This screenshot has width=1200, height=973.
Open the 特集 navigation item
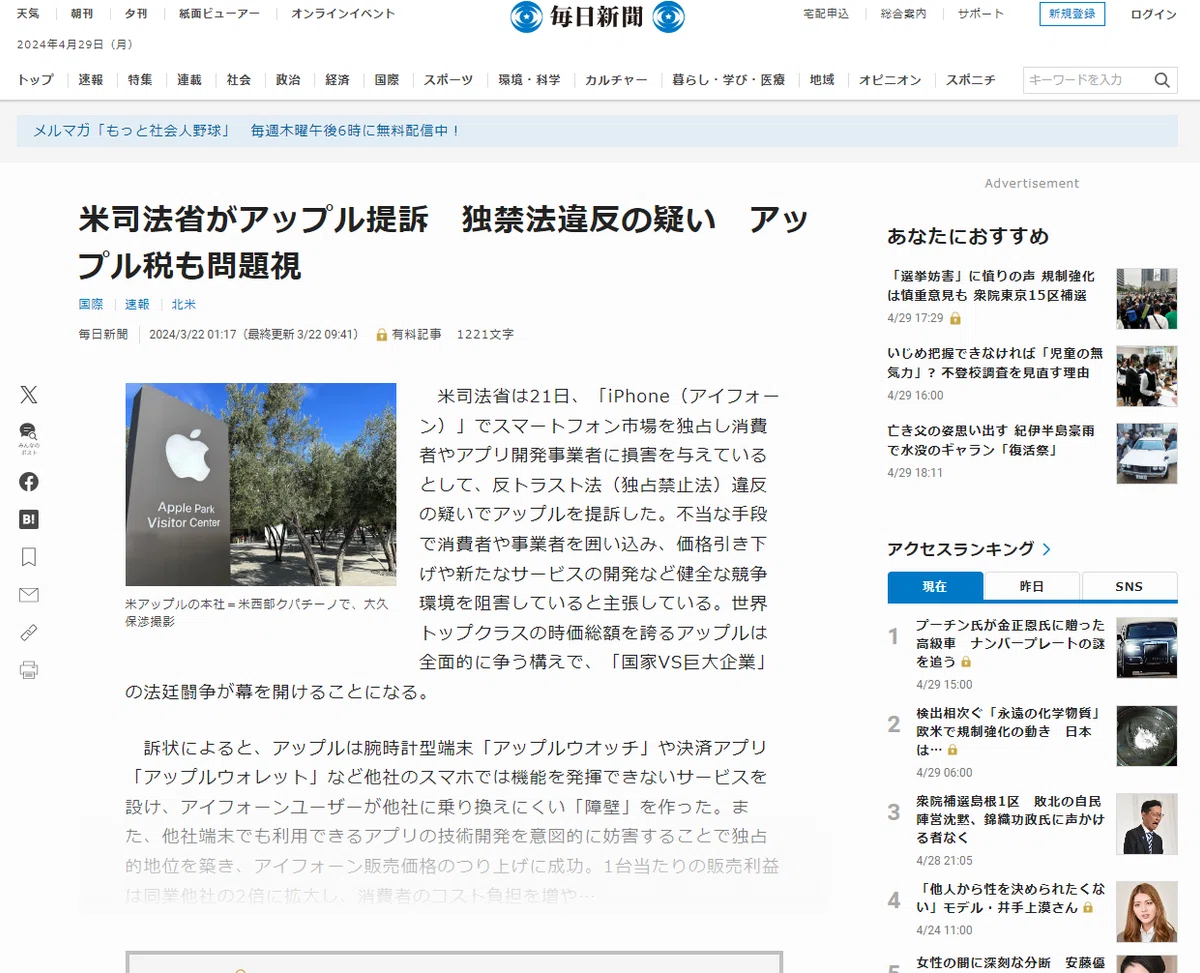coord(140,80)
